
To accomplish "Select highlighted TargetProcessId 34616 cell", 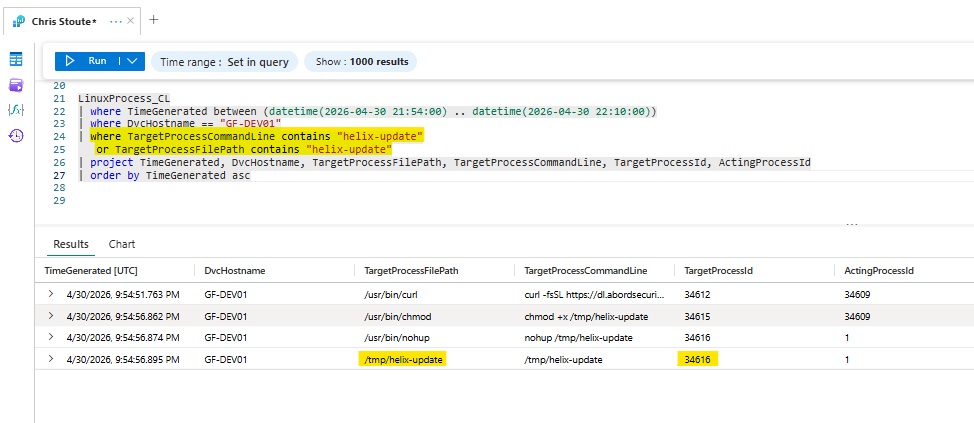I will click(x=698, y=360).
